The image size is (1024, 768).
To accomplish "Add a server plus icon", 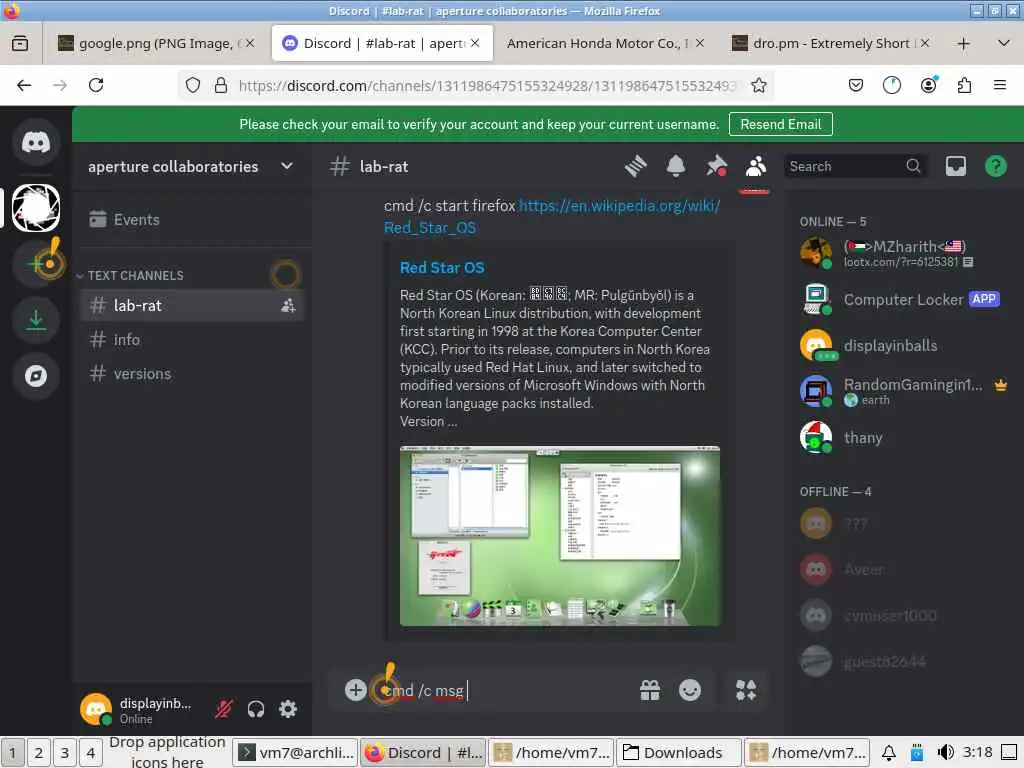I will (x=36, y=264).
